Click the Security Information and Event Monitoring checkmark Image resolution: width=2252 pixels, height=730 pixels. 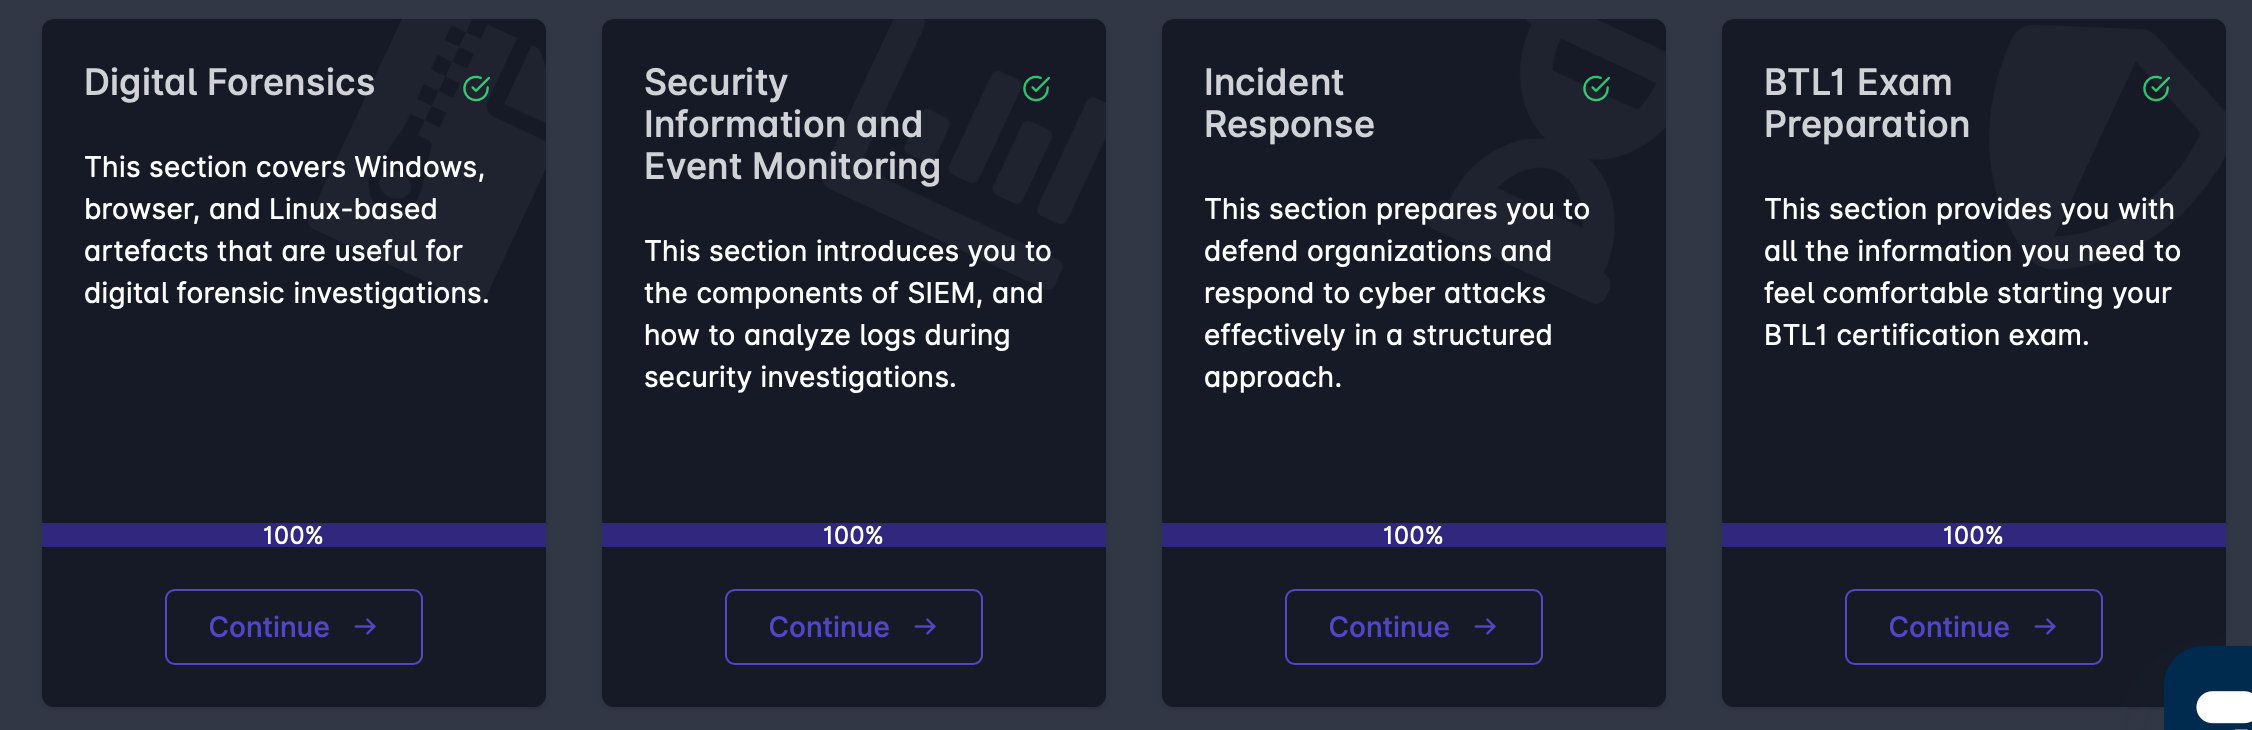pyautogui.click(x=1037, y=88)
